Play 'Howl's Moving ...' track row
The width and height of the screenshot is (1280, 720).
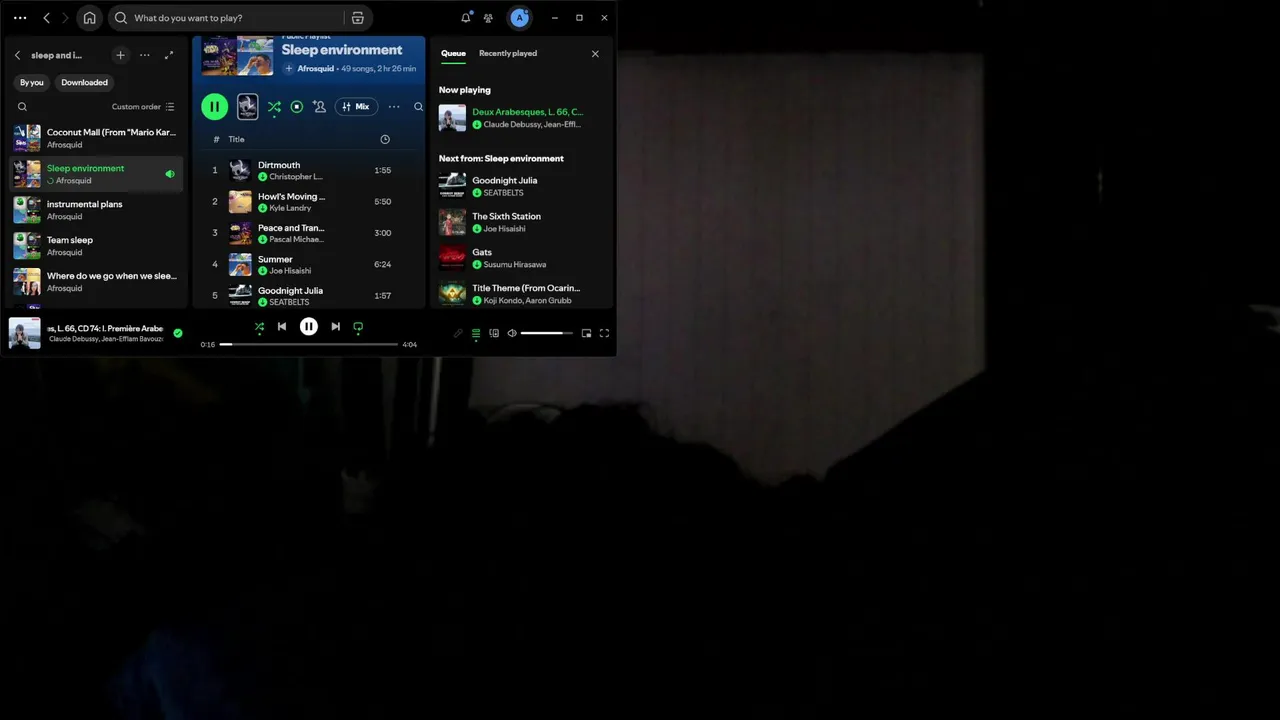pyautogui.click(x=308, y=202)
